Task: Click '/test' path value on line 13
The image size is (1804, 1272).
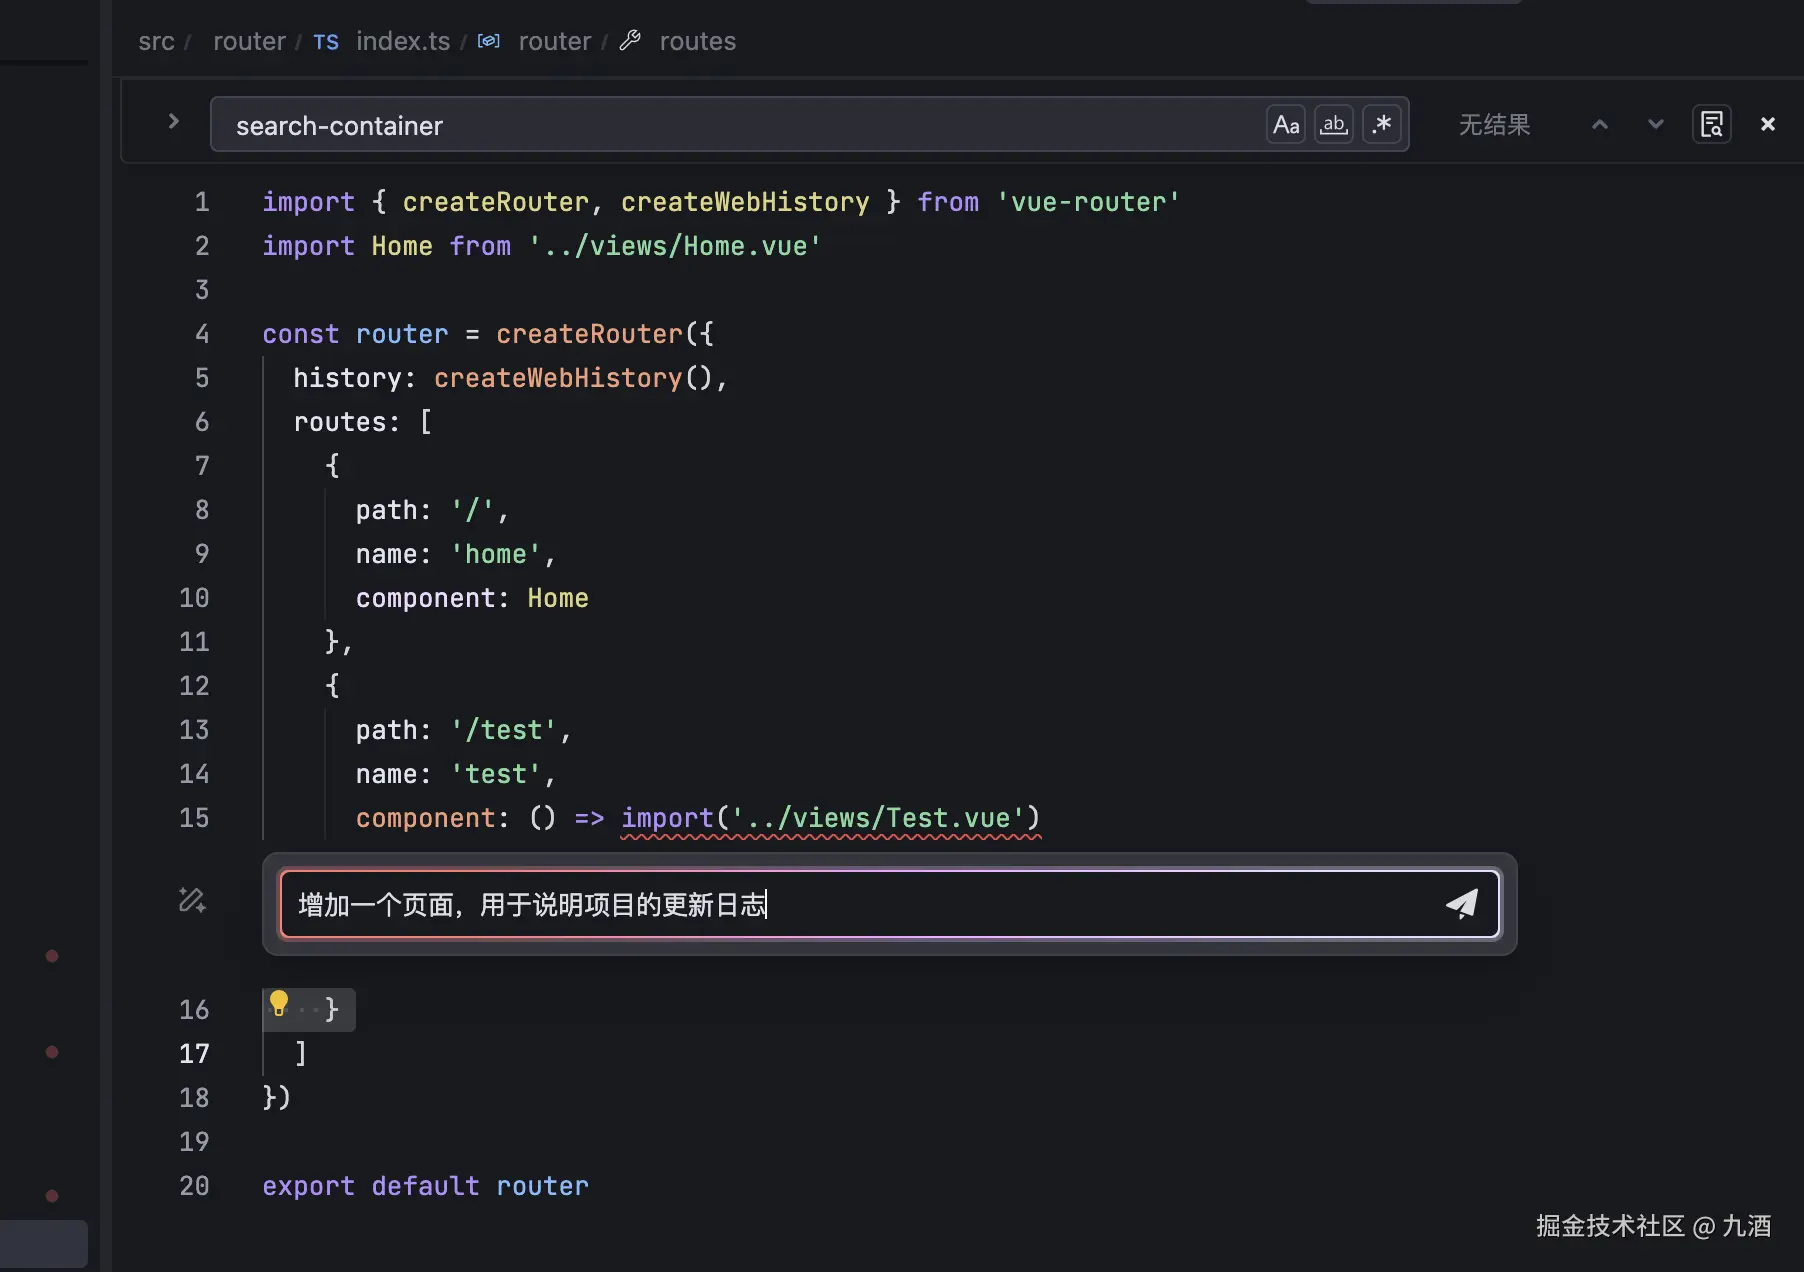Action: pos(504,730)
